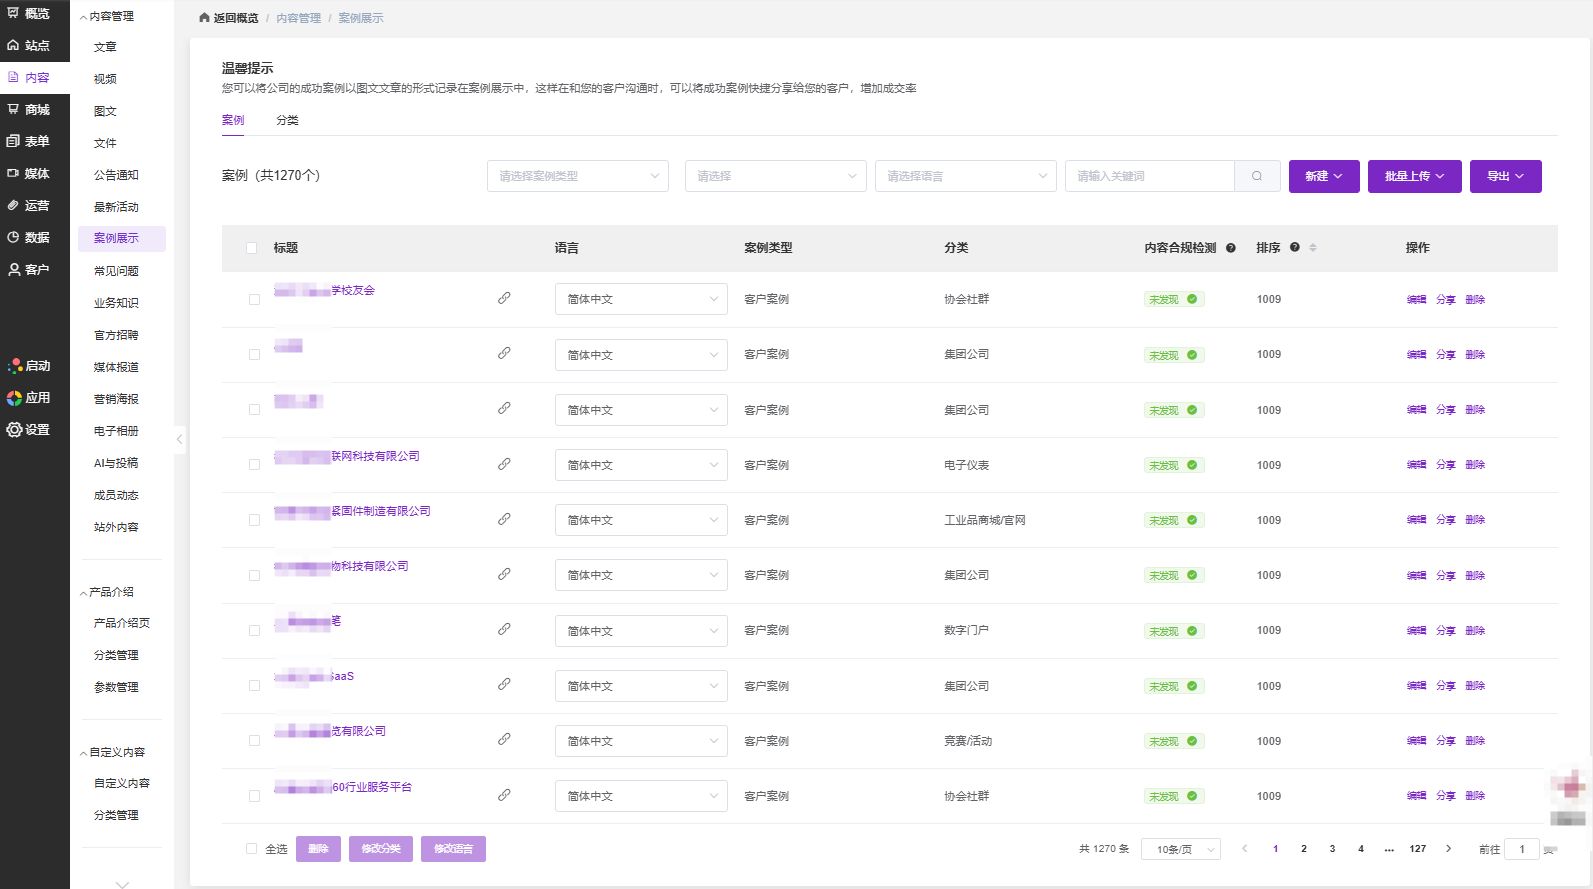Viewport: 1593px width, 889px height.
Task: Expand the 10条/页 page size selector
Action: coord(1180,849)
